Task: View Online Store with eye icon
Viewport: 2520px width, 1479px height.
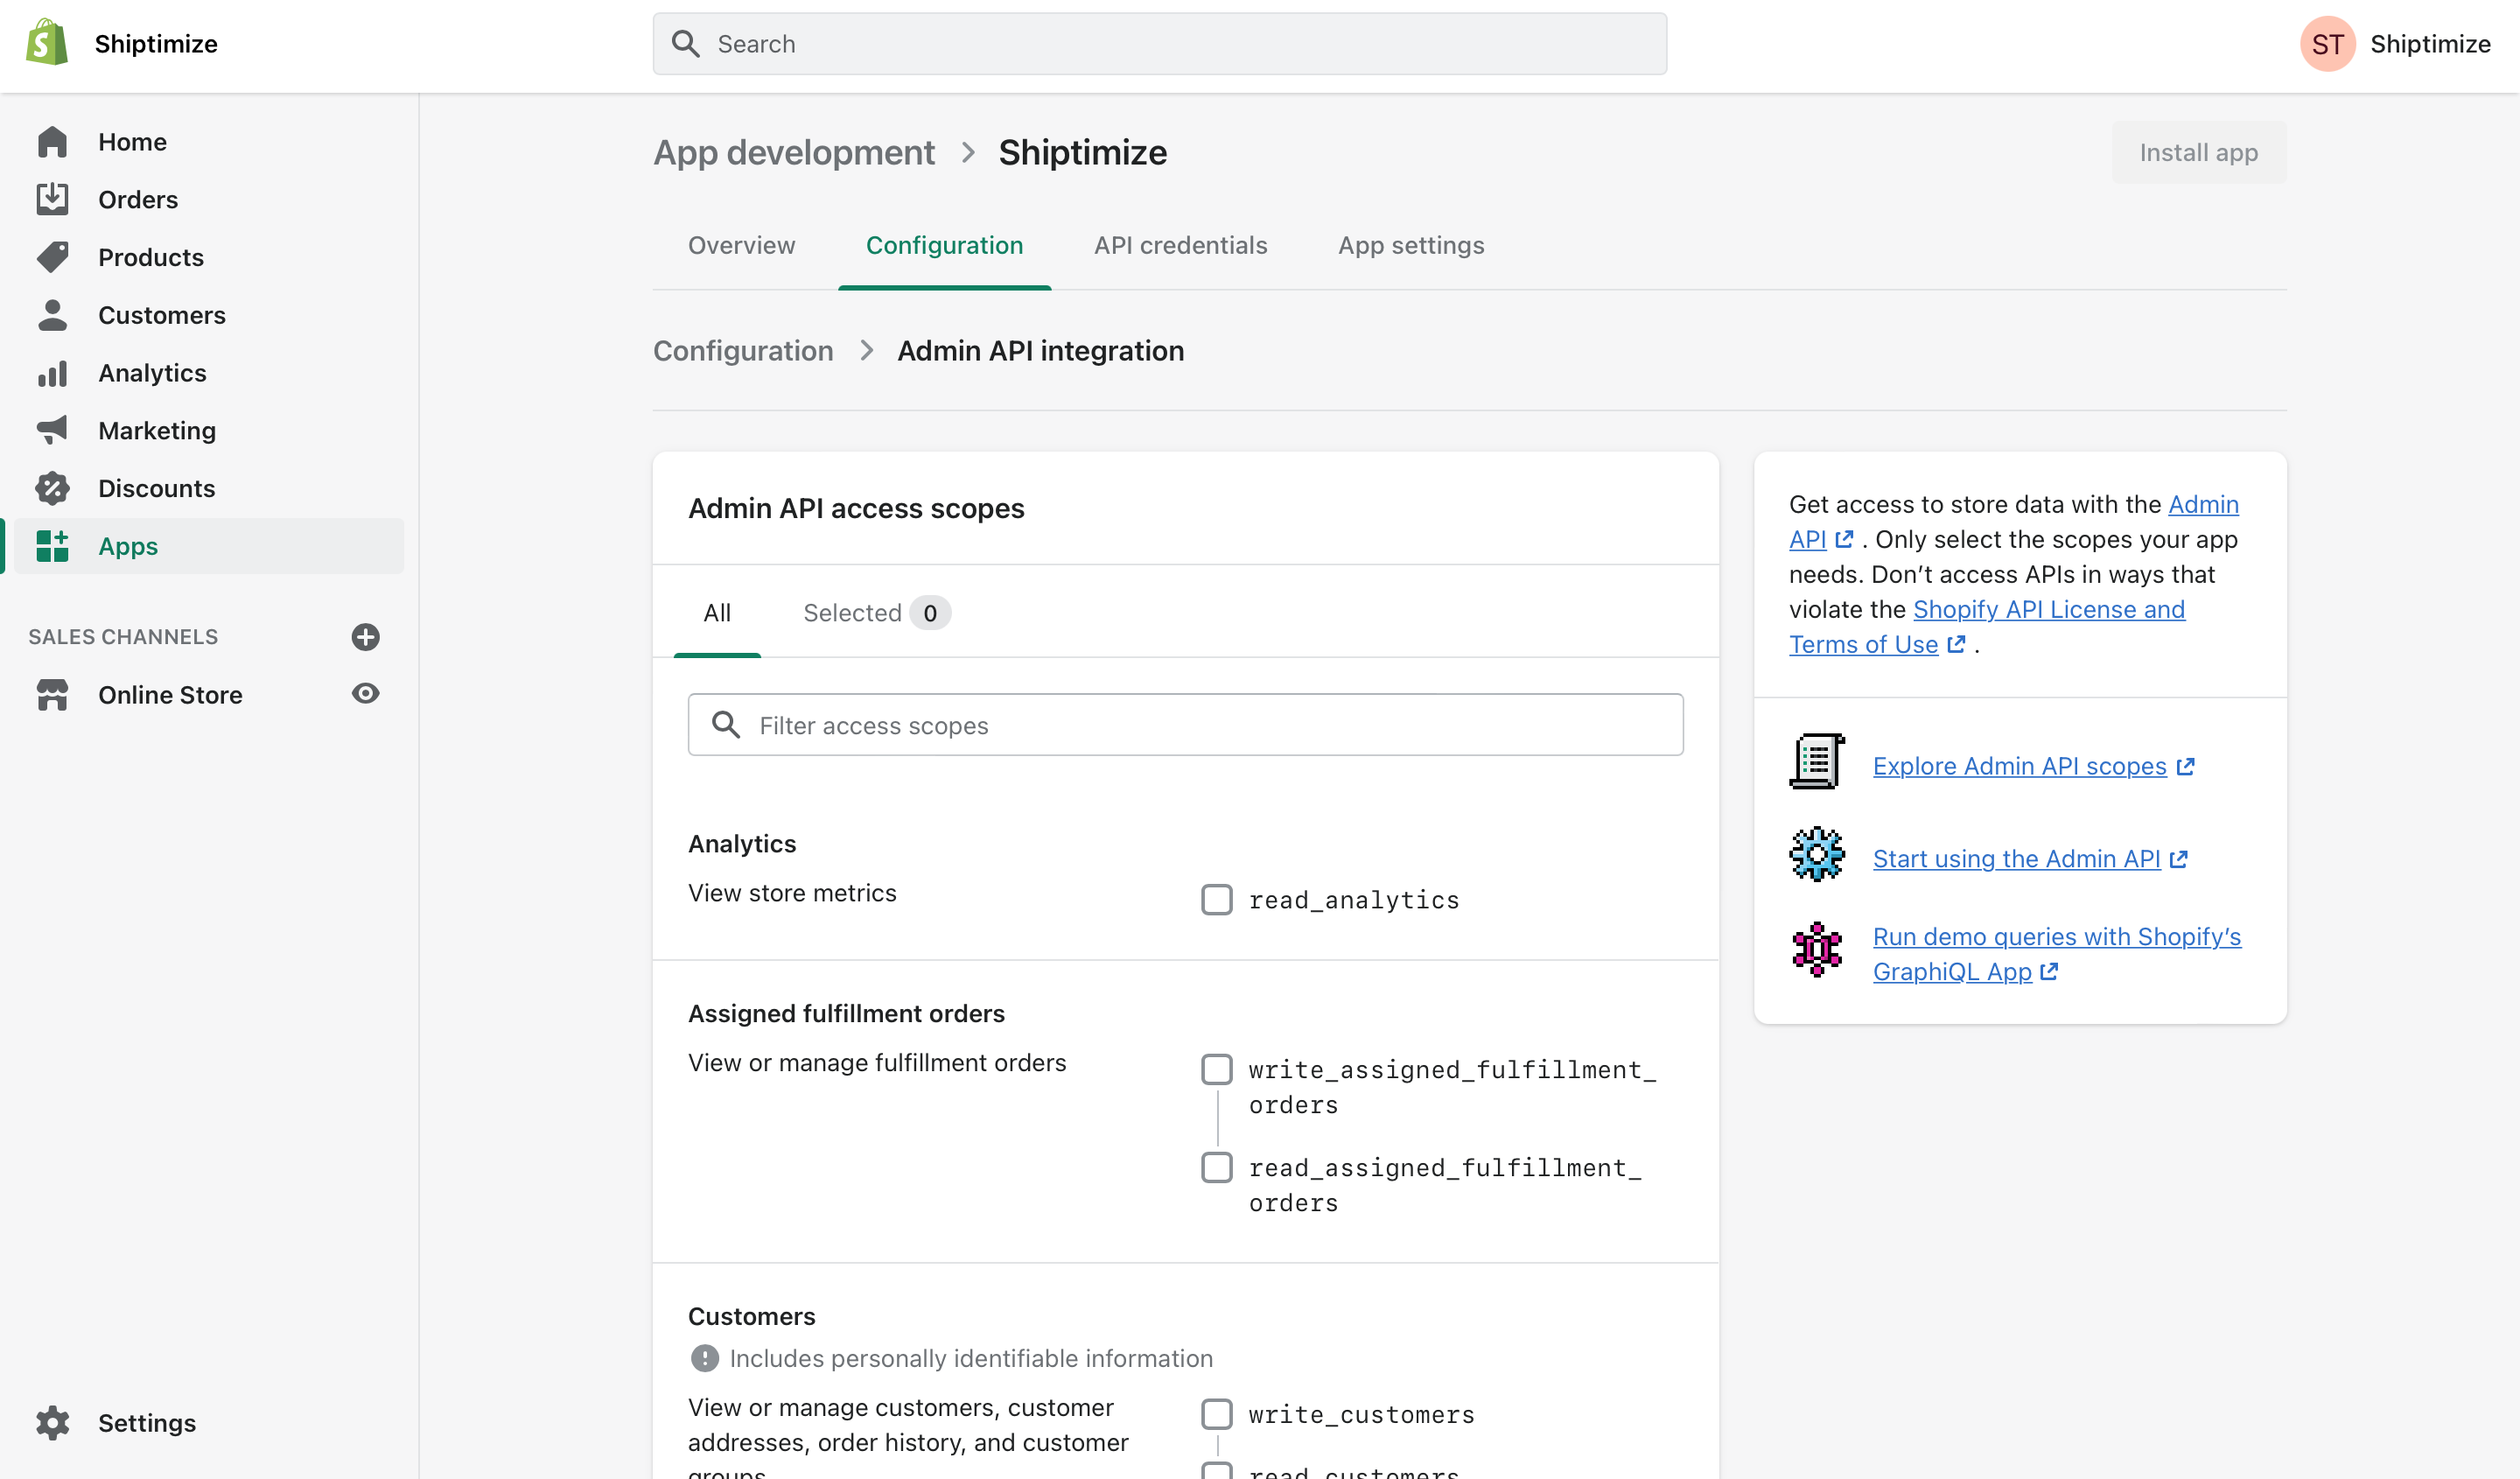Action: [x=366, y=693]
